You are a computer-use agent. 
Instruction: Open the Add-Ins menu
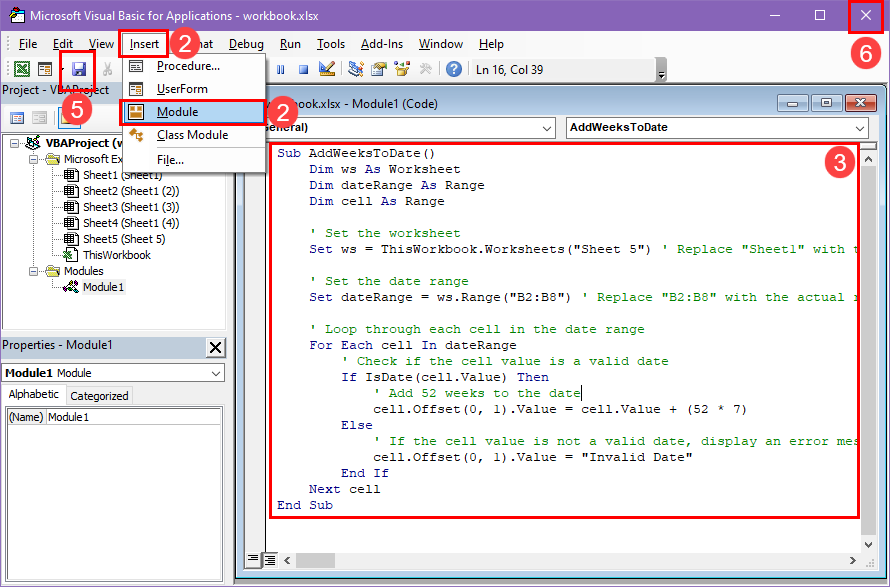coord(381,44)
